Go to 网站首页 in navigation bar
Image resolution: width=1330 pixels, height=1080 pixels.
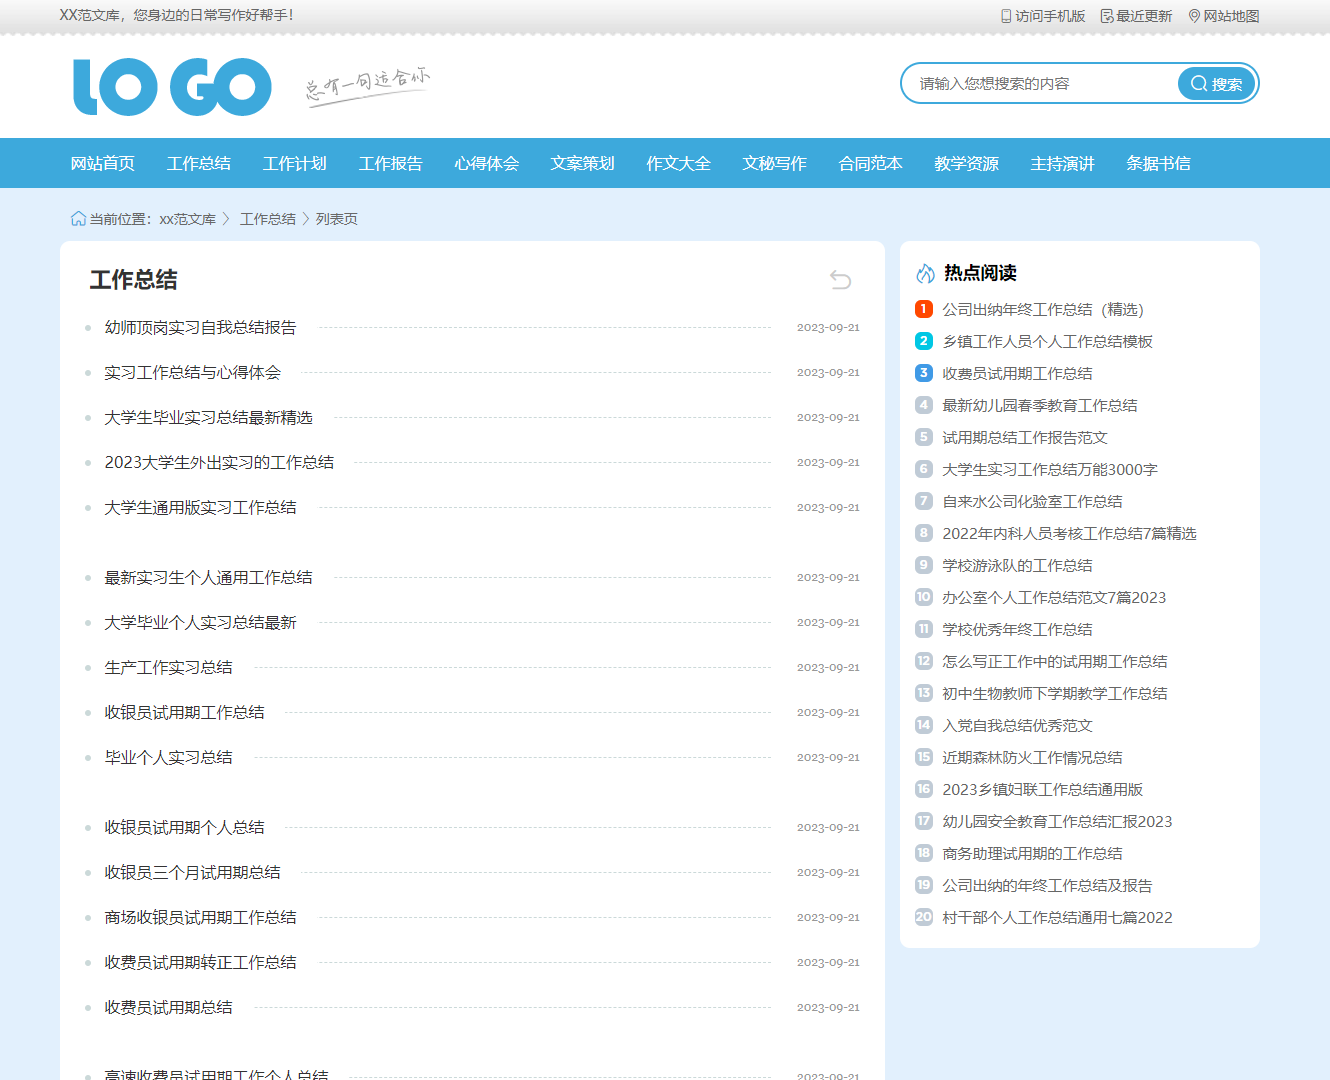click(x=102, y=163)
